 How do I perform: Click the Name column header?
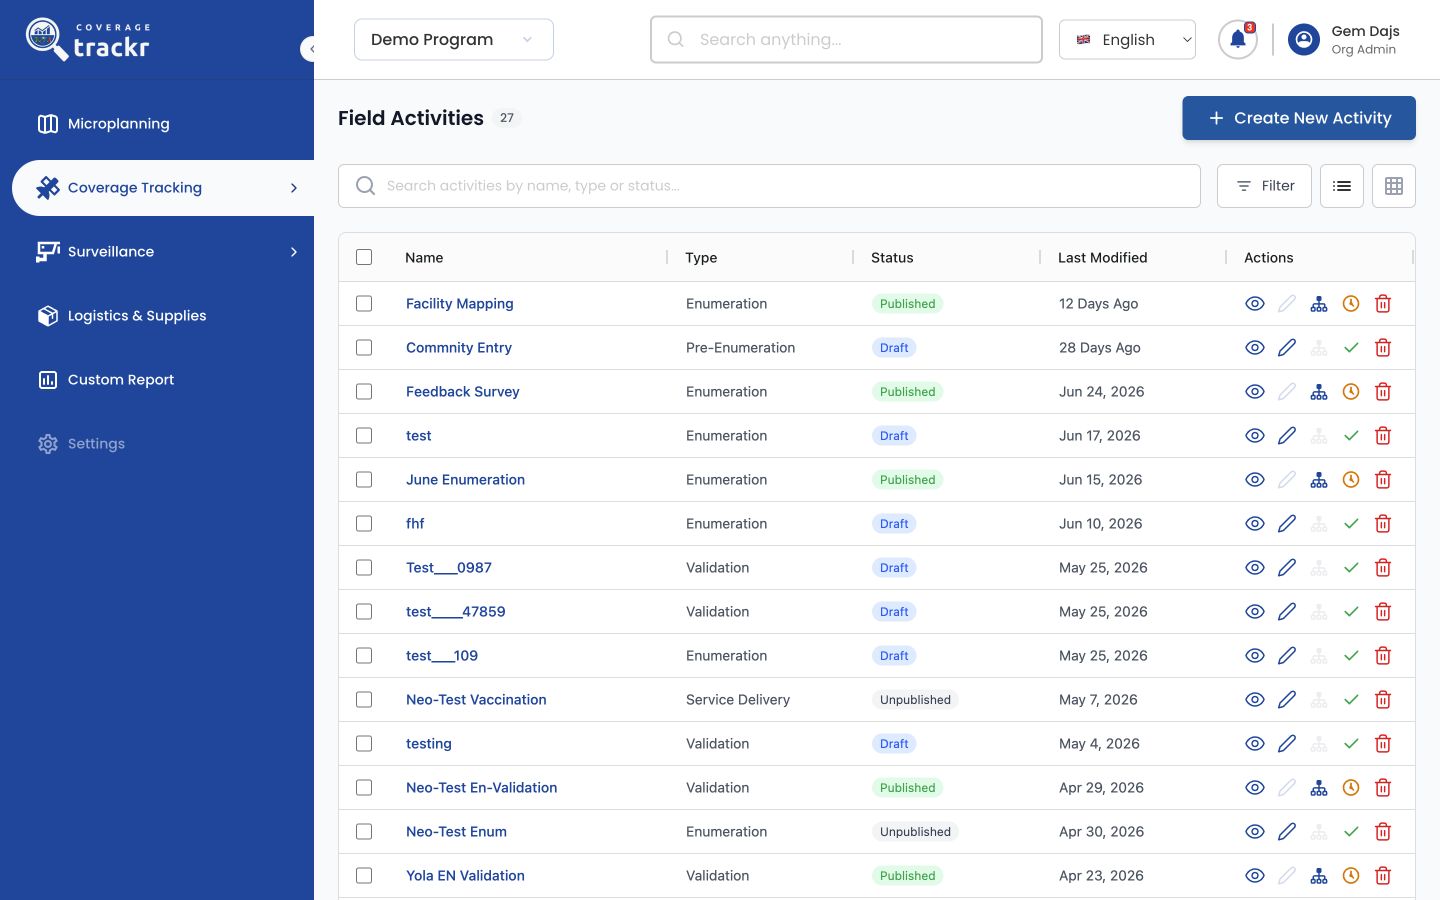[x=424, y=258]
